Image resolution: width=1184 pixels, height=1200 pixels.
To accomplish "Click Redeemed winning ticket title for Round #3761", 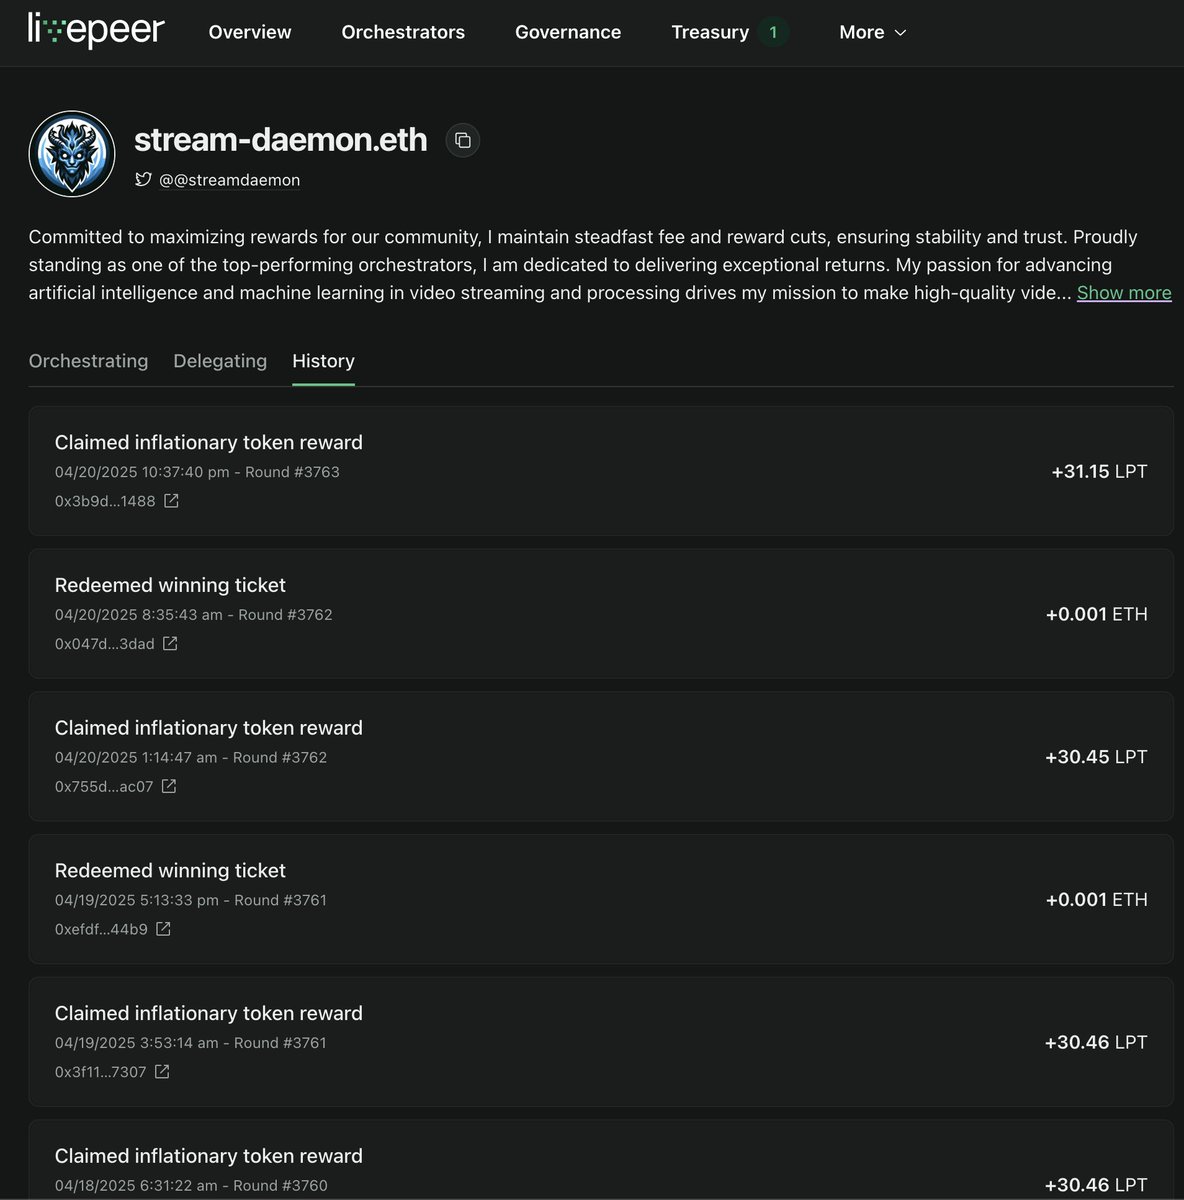I will coord(170,871).
